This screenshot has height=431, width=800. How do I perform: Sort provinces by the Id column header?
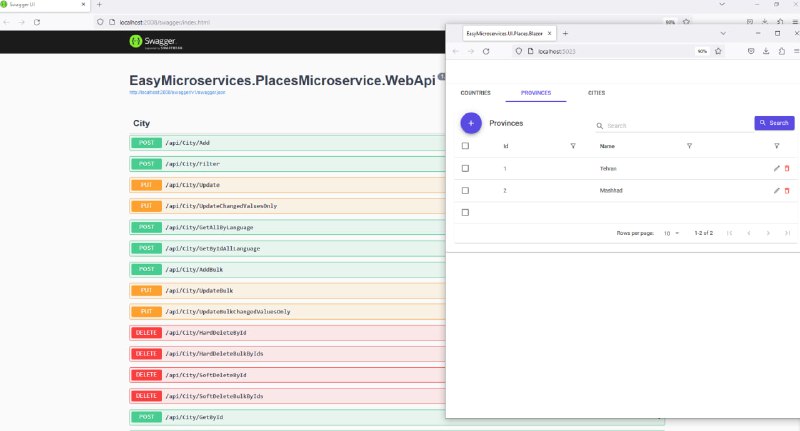click(x=506, y=146)
